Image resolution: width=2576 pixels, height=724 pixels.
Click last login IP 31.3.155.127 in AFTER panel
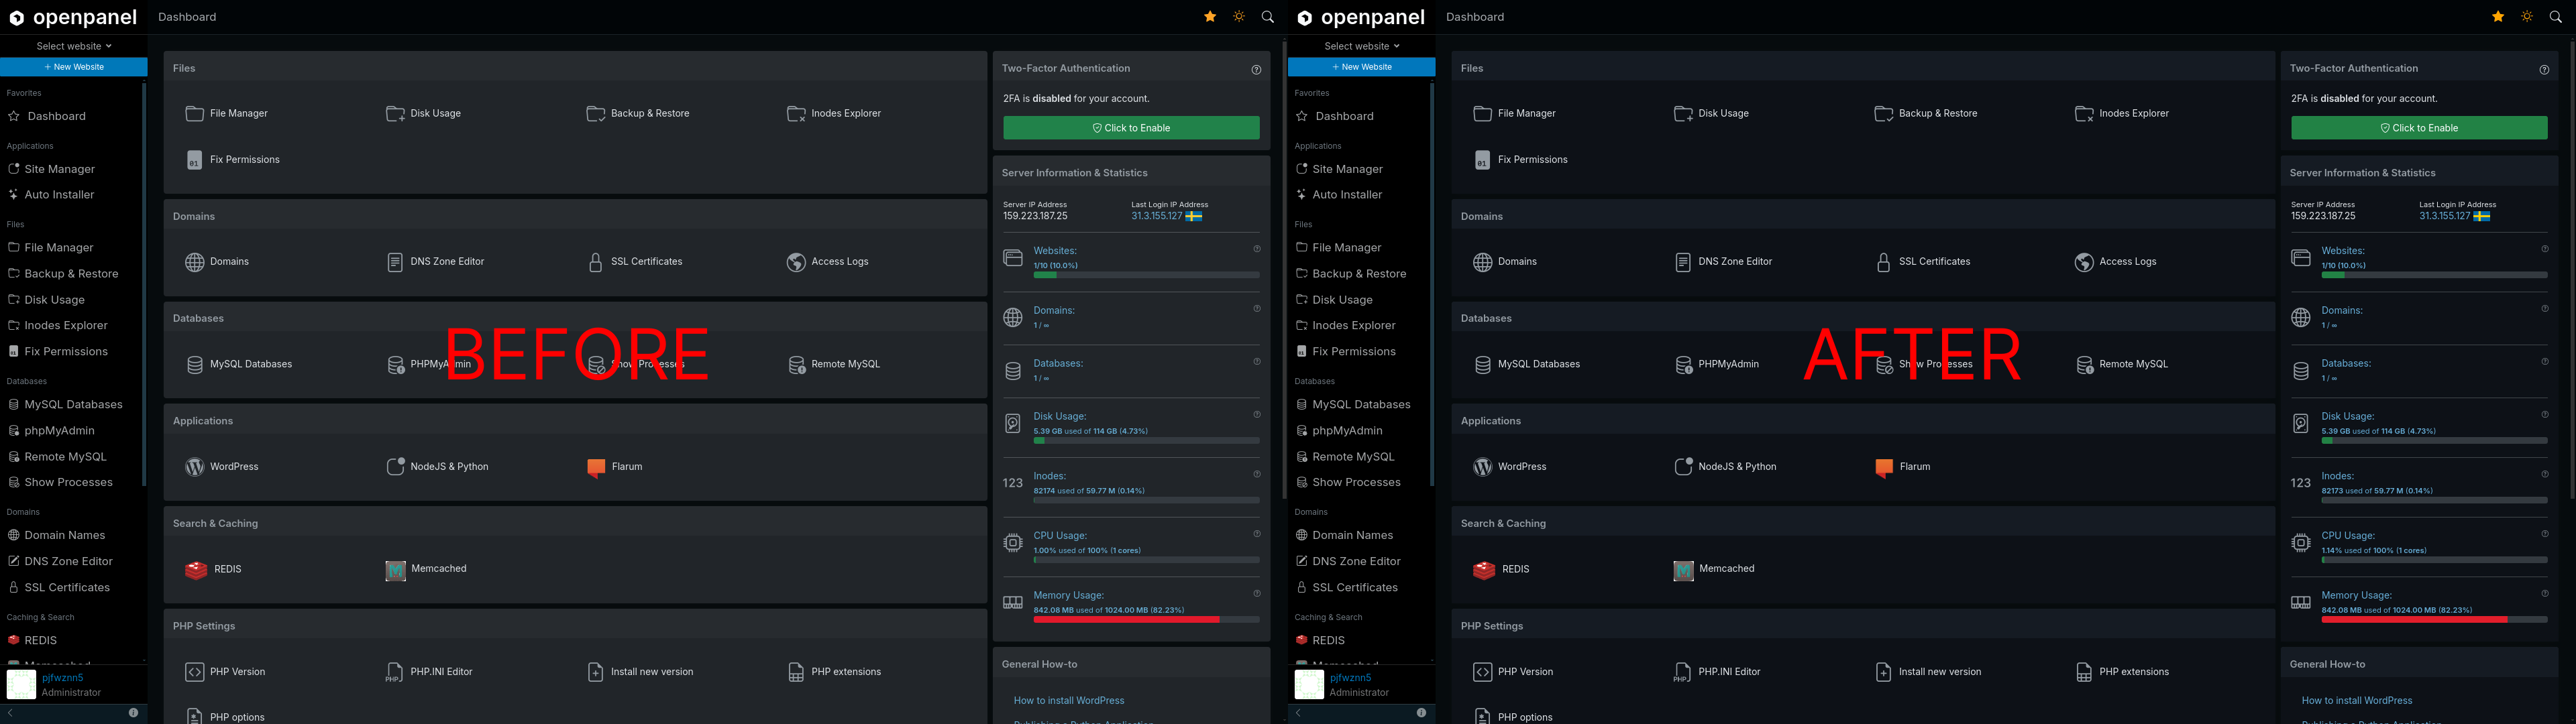2445,216
